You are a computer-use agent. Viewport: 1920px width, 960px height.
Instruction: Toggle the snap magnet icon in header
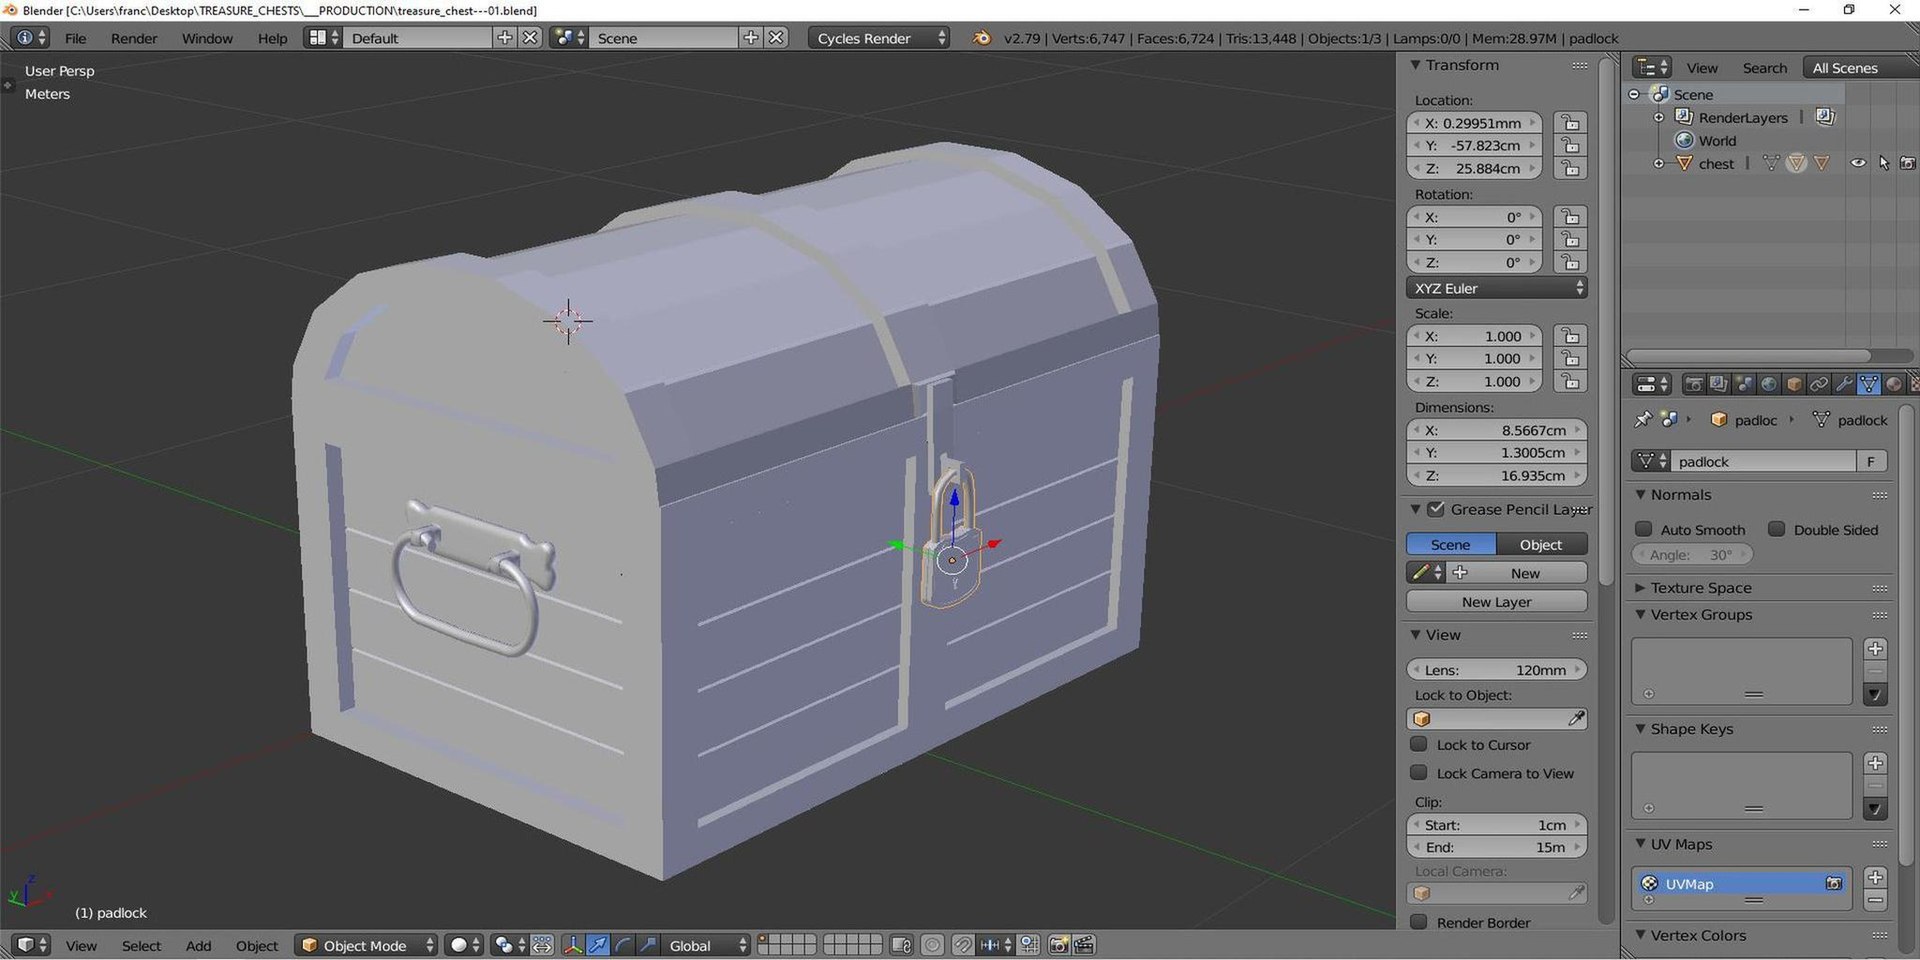962,945
